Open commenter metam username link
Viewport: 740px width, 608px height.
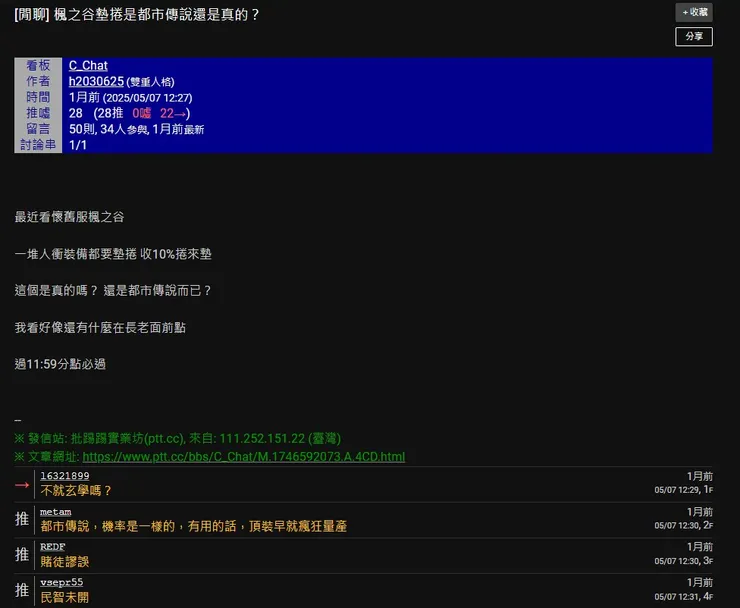click(x=56, y=512)
